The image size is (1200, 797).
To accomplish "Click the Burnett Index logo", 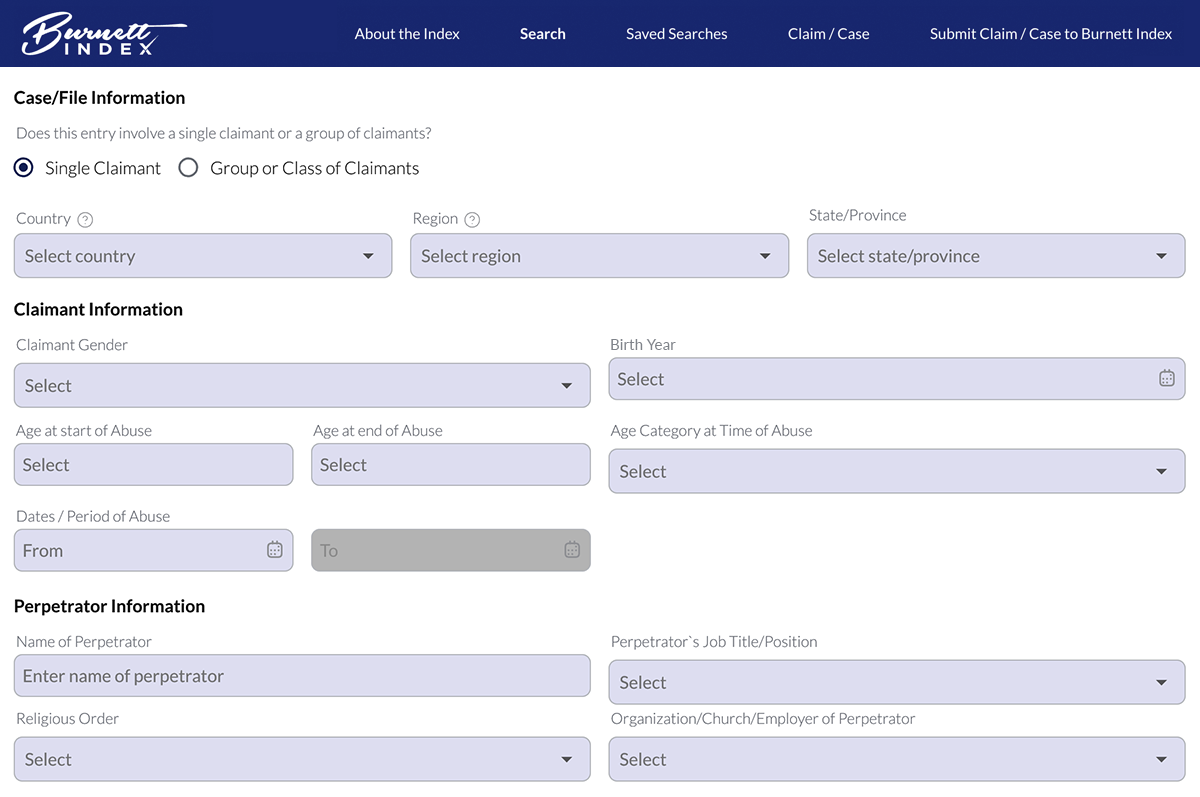I will (x=103, y=34).
